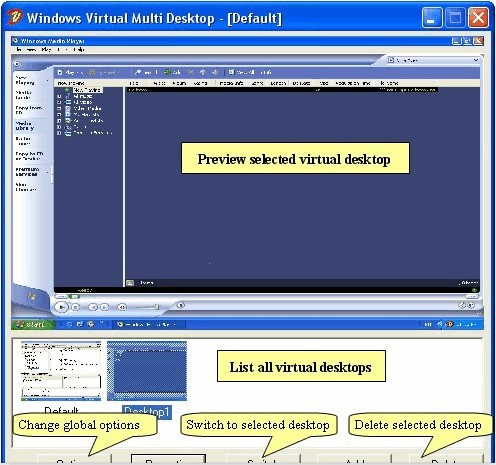The width and height of the screenshot is (496, 465).
Task: Maximize the Windows Virtual Multi Desktop window
Action: (x=455, y=17)
